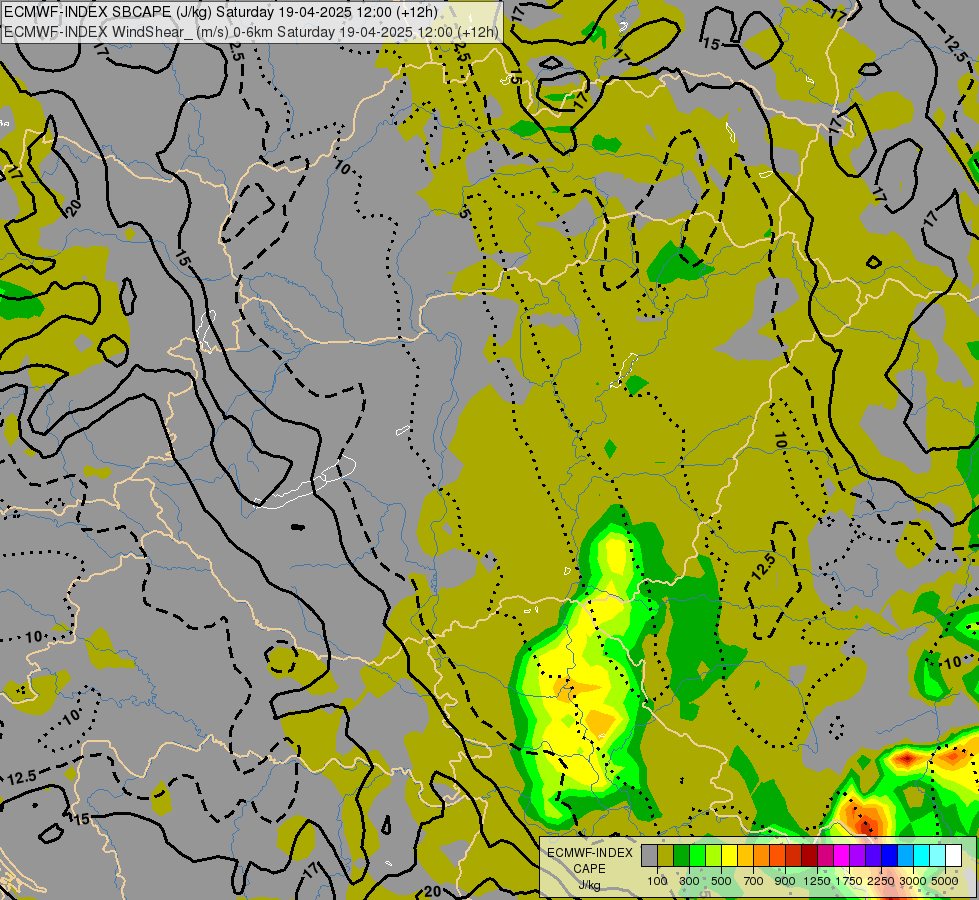Click the sky blue swatch left of 3000

point(906,856)
